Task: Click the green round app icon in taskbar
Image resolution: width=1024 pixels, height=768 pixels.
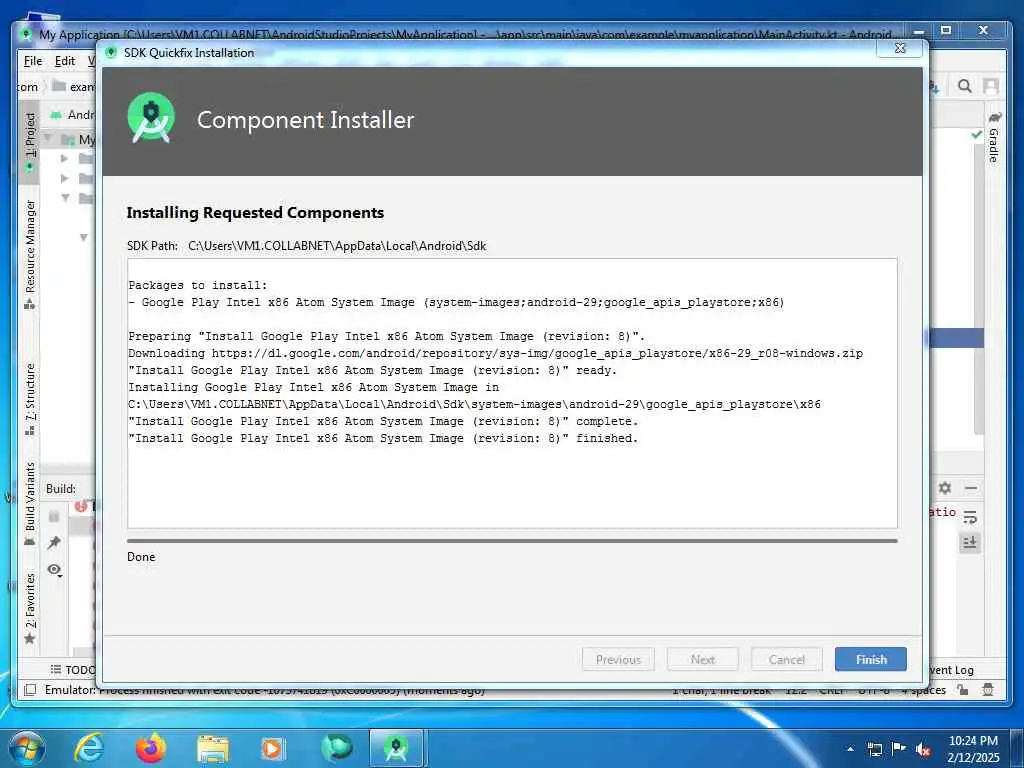Action: pos(336,748)
